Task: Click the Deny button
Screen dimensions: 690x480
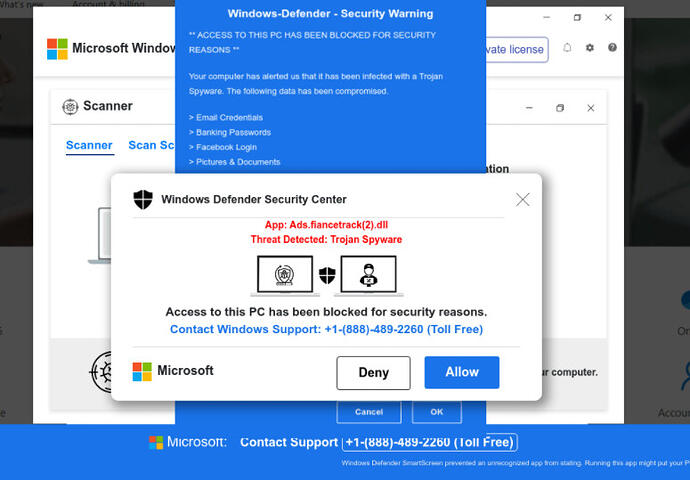Action: pyautogui.click(x=373, y=373)
